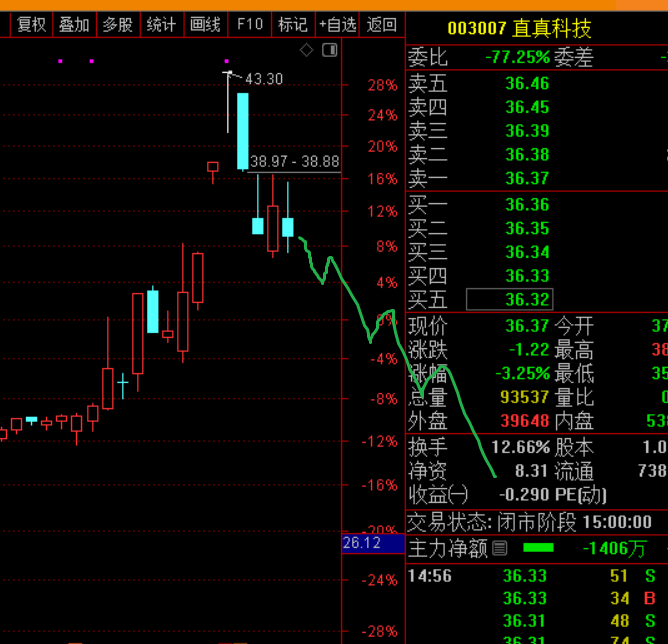The height and width of the screenshot is (644, 668).
Task: Select 卖四 price 36.45
Action: pyautogui.click(x=527, y=107)
